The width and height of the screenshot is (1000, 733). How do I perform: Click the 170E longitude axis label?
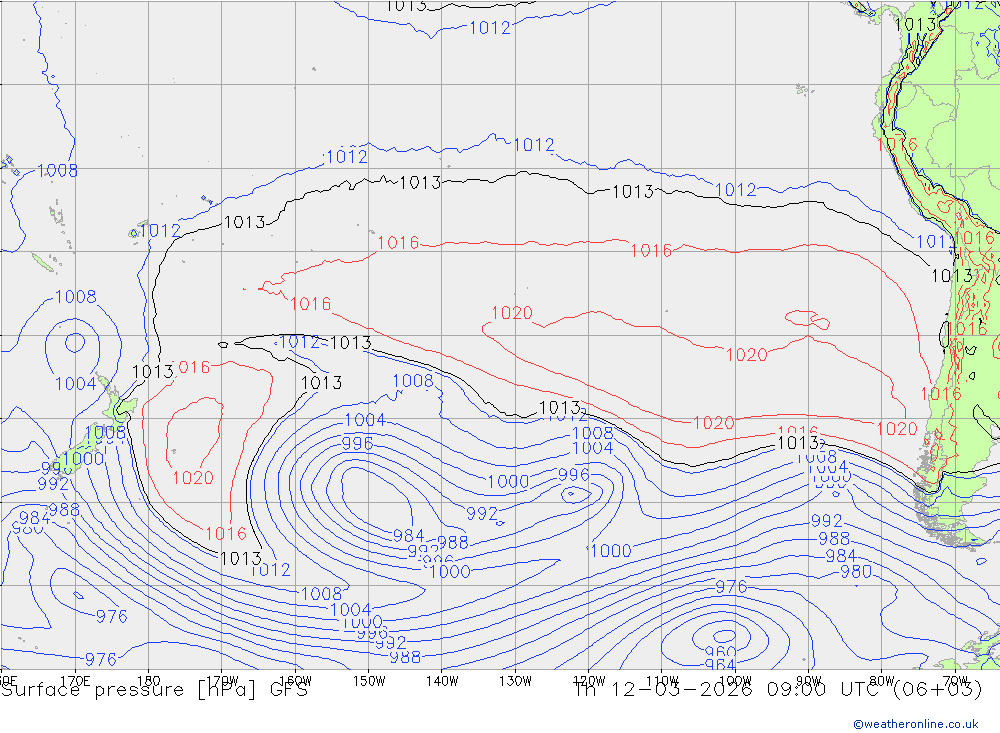click(x=75, y=681)
